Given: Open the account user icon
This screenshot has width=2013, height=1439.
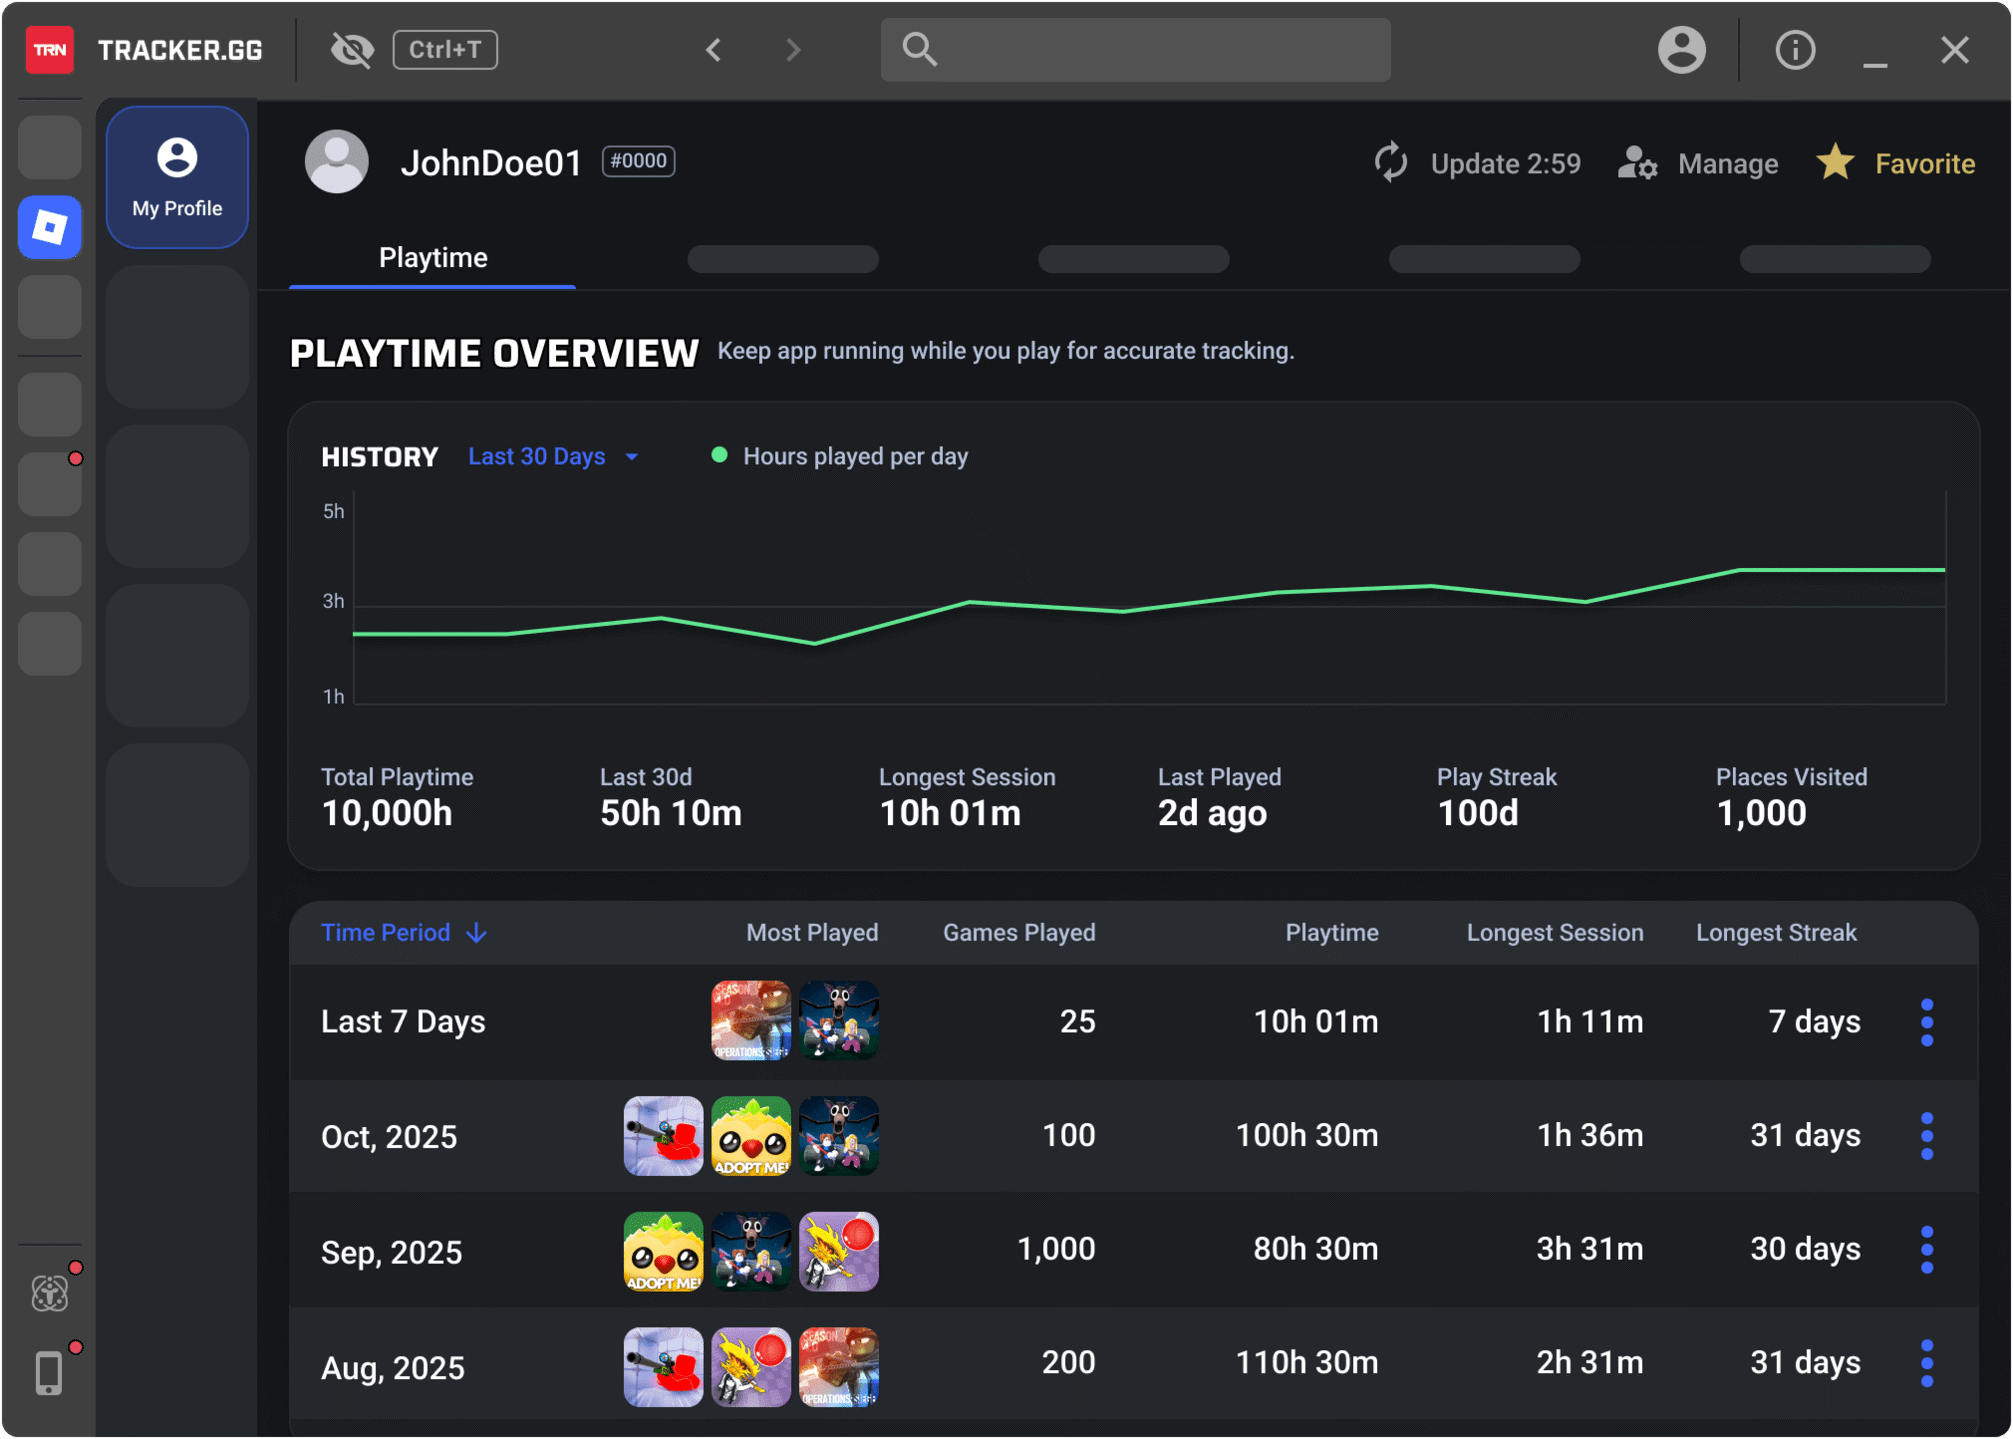Looking at the screenshot, I should click(1681, 50).
